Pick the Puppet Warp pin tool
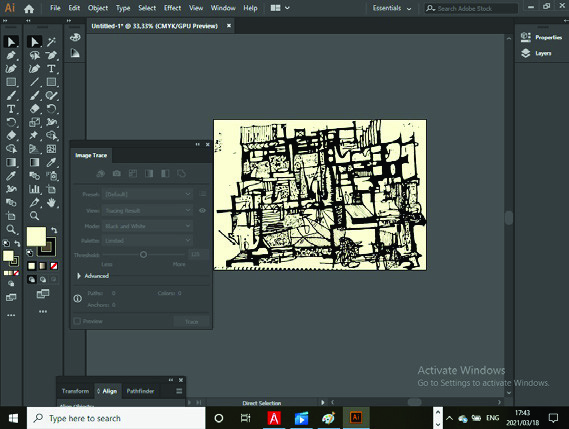Image resolution: width=569 pixels, height=429 pixels. point(34,136)
